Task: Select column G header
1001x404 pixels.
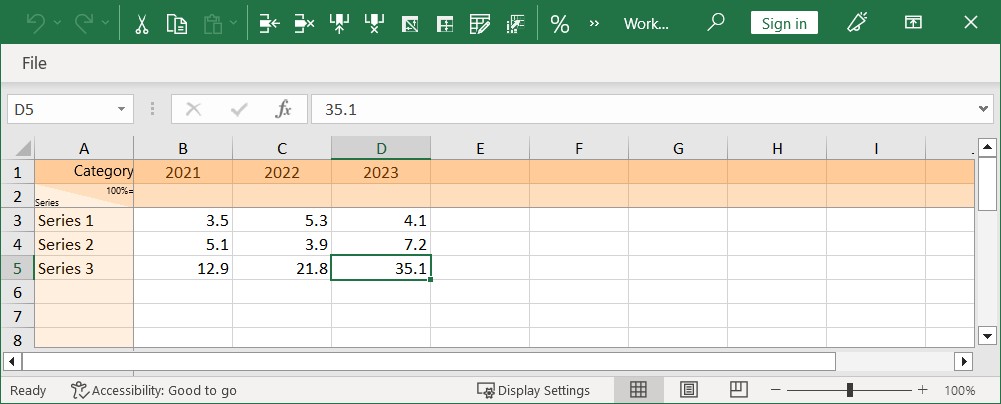Action: [678, 148]
